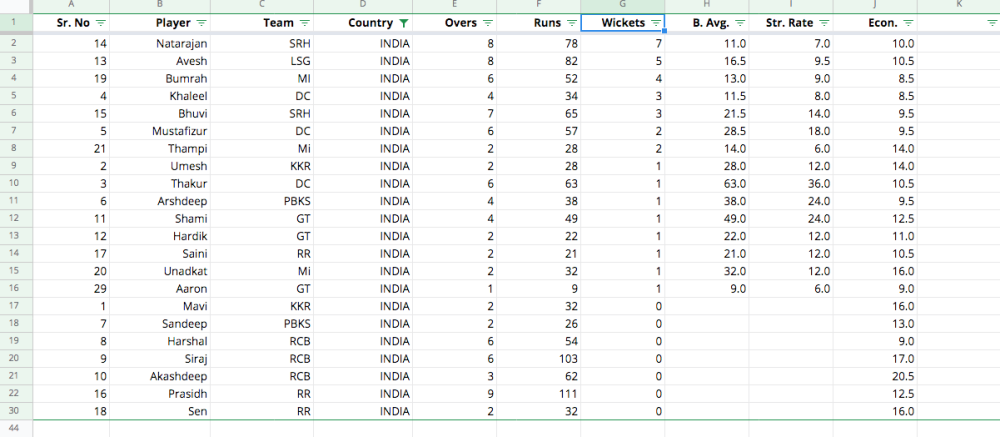
Task: Select column J header
Action: (x=875, y=6)
